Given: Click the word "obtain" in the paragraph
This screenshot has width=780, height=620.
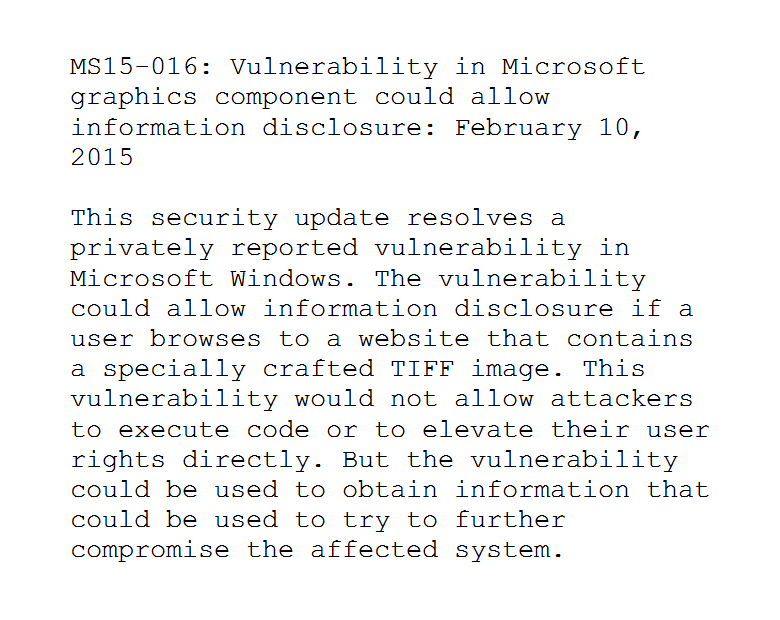Looking at the screenshot, I should pos(390,490).
